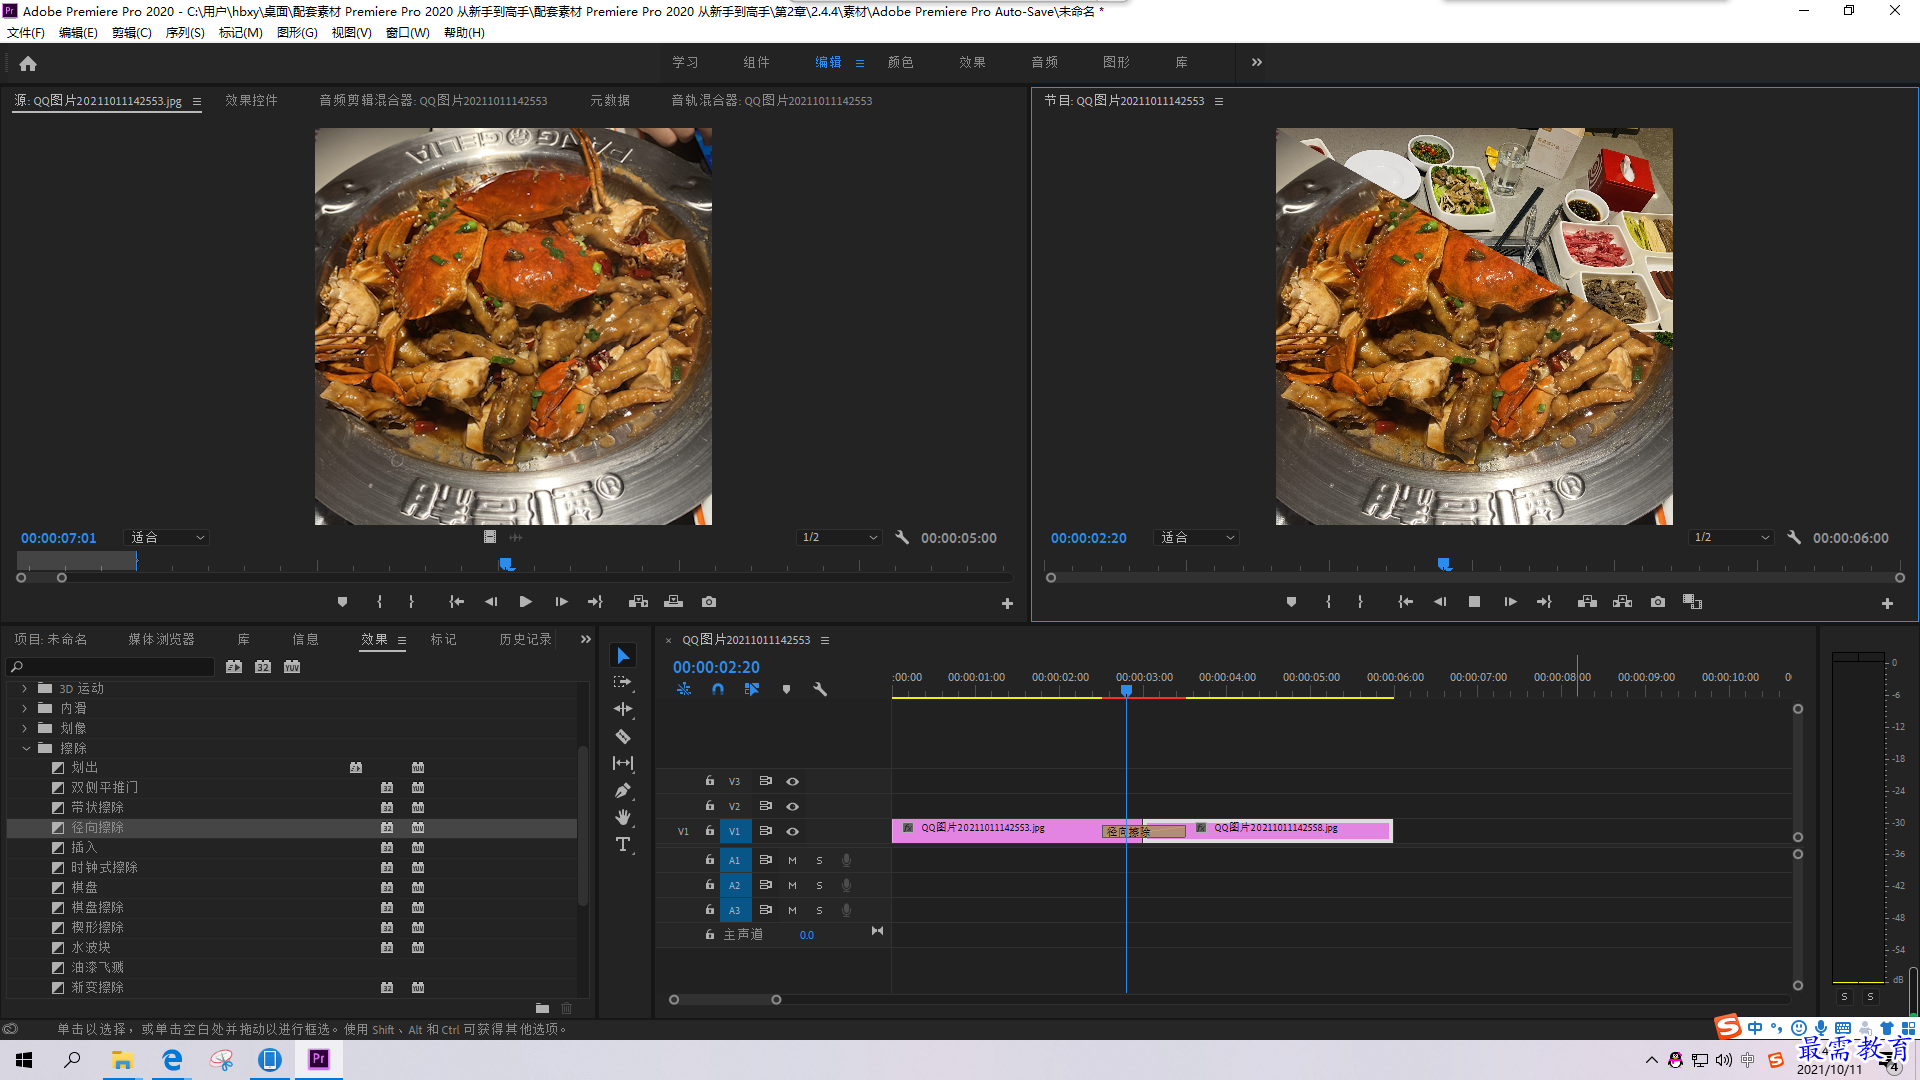Toggle V3 track output eye
The width and height of the screenshot is (1920, 1080).
[x=792, y=781]
